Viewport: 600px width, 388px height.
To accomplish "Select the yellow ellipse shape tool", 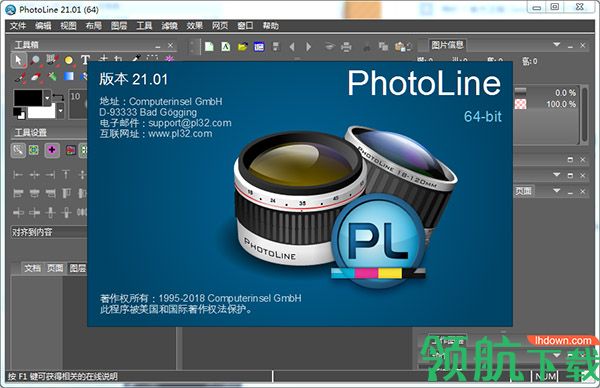I will tap(68, 60).
